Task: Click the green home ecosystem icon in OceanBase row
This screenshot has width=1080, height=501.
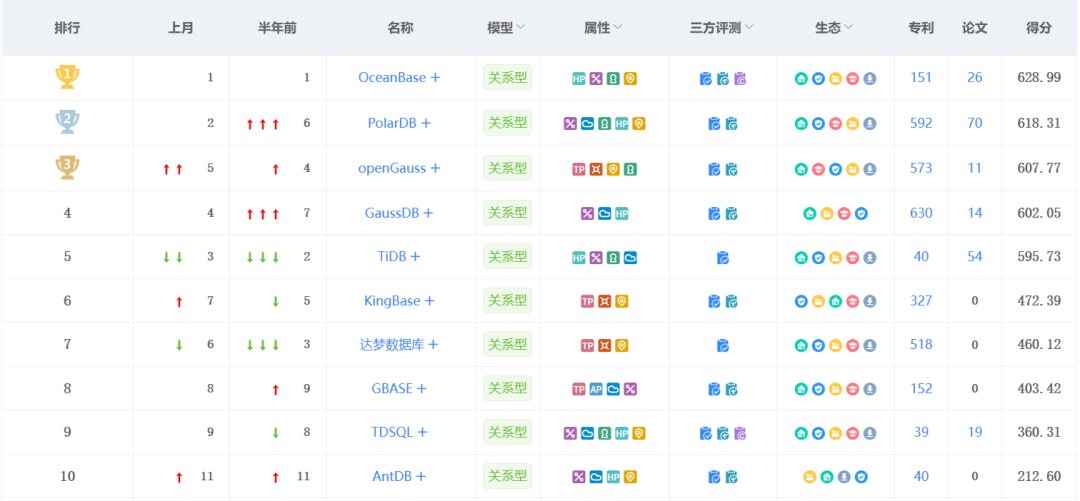Action: pyautogui.click(x=801, y=79)
